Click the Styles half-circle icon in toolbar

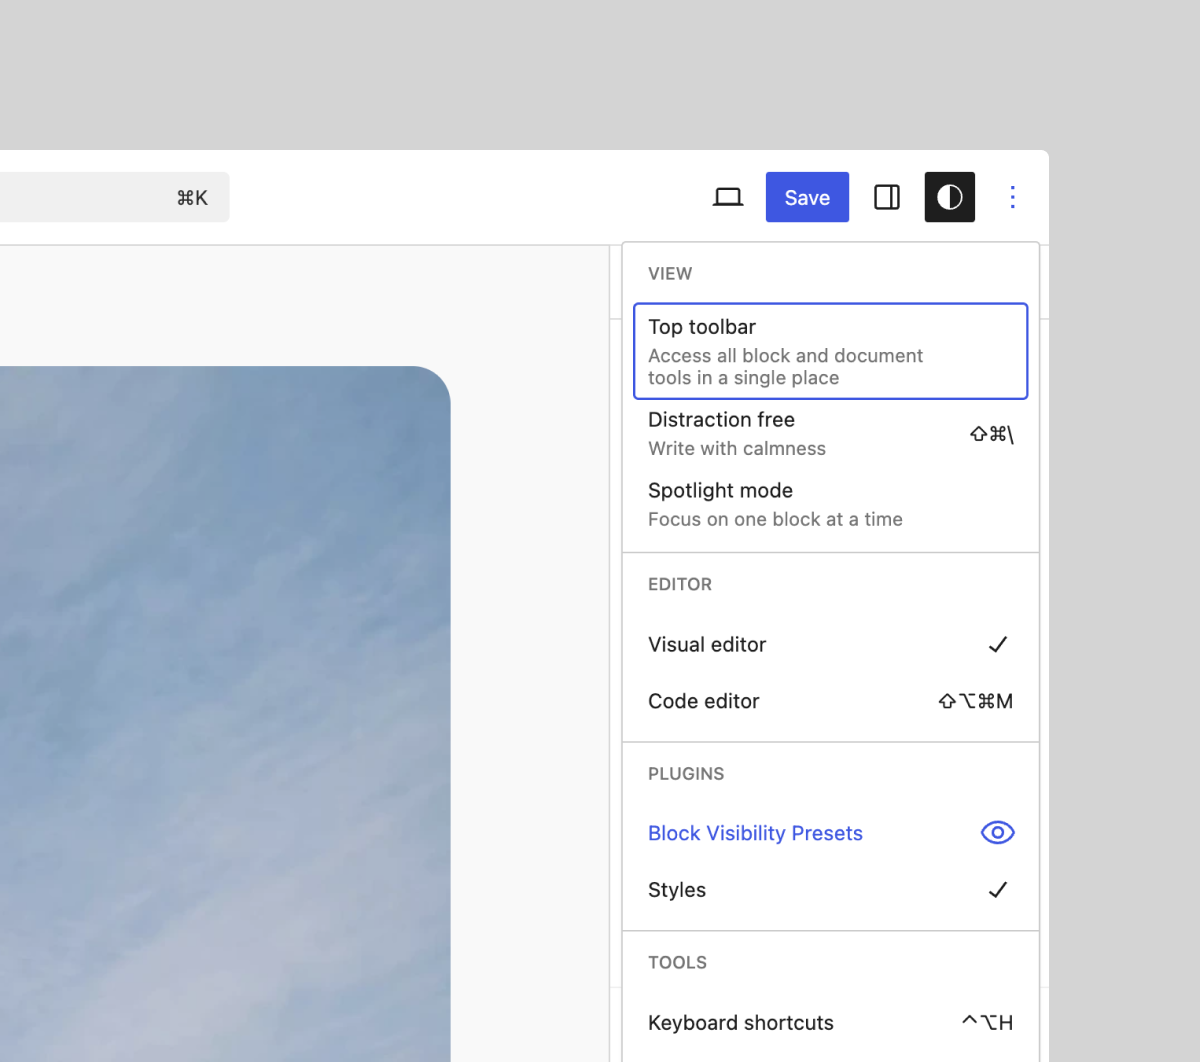[x=949, y=197]
